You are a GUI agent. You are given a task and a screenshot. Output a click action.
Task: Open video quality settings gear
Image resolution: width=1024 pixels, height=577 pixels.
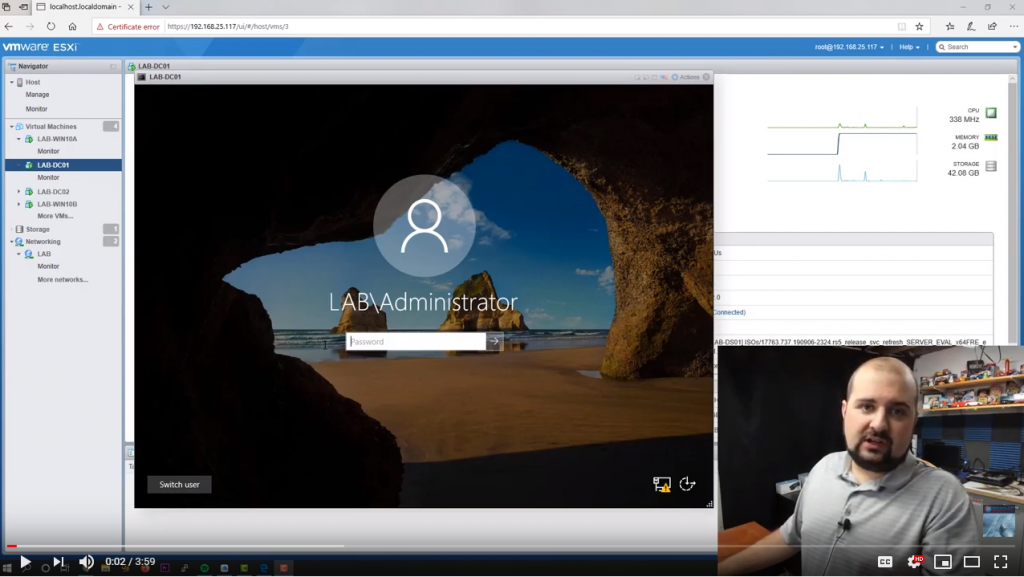pos(913,562)
